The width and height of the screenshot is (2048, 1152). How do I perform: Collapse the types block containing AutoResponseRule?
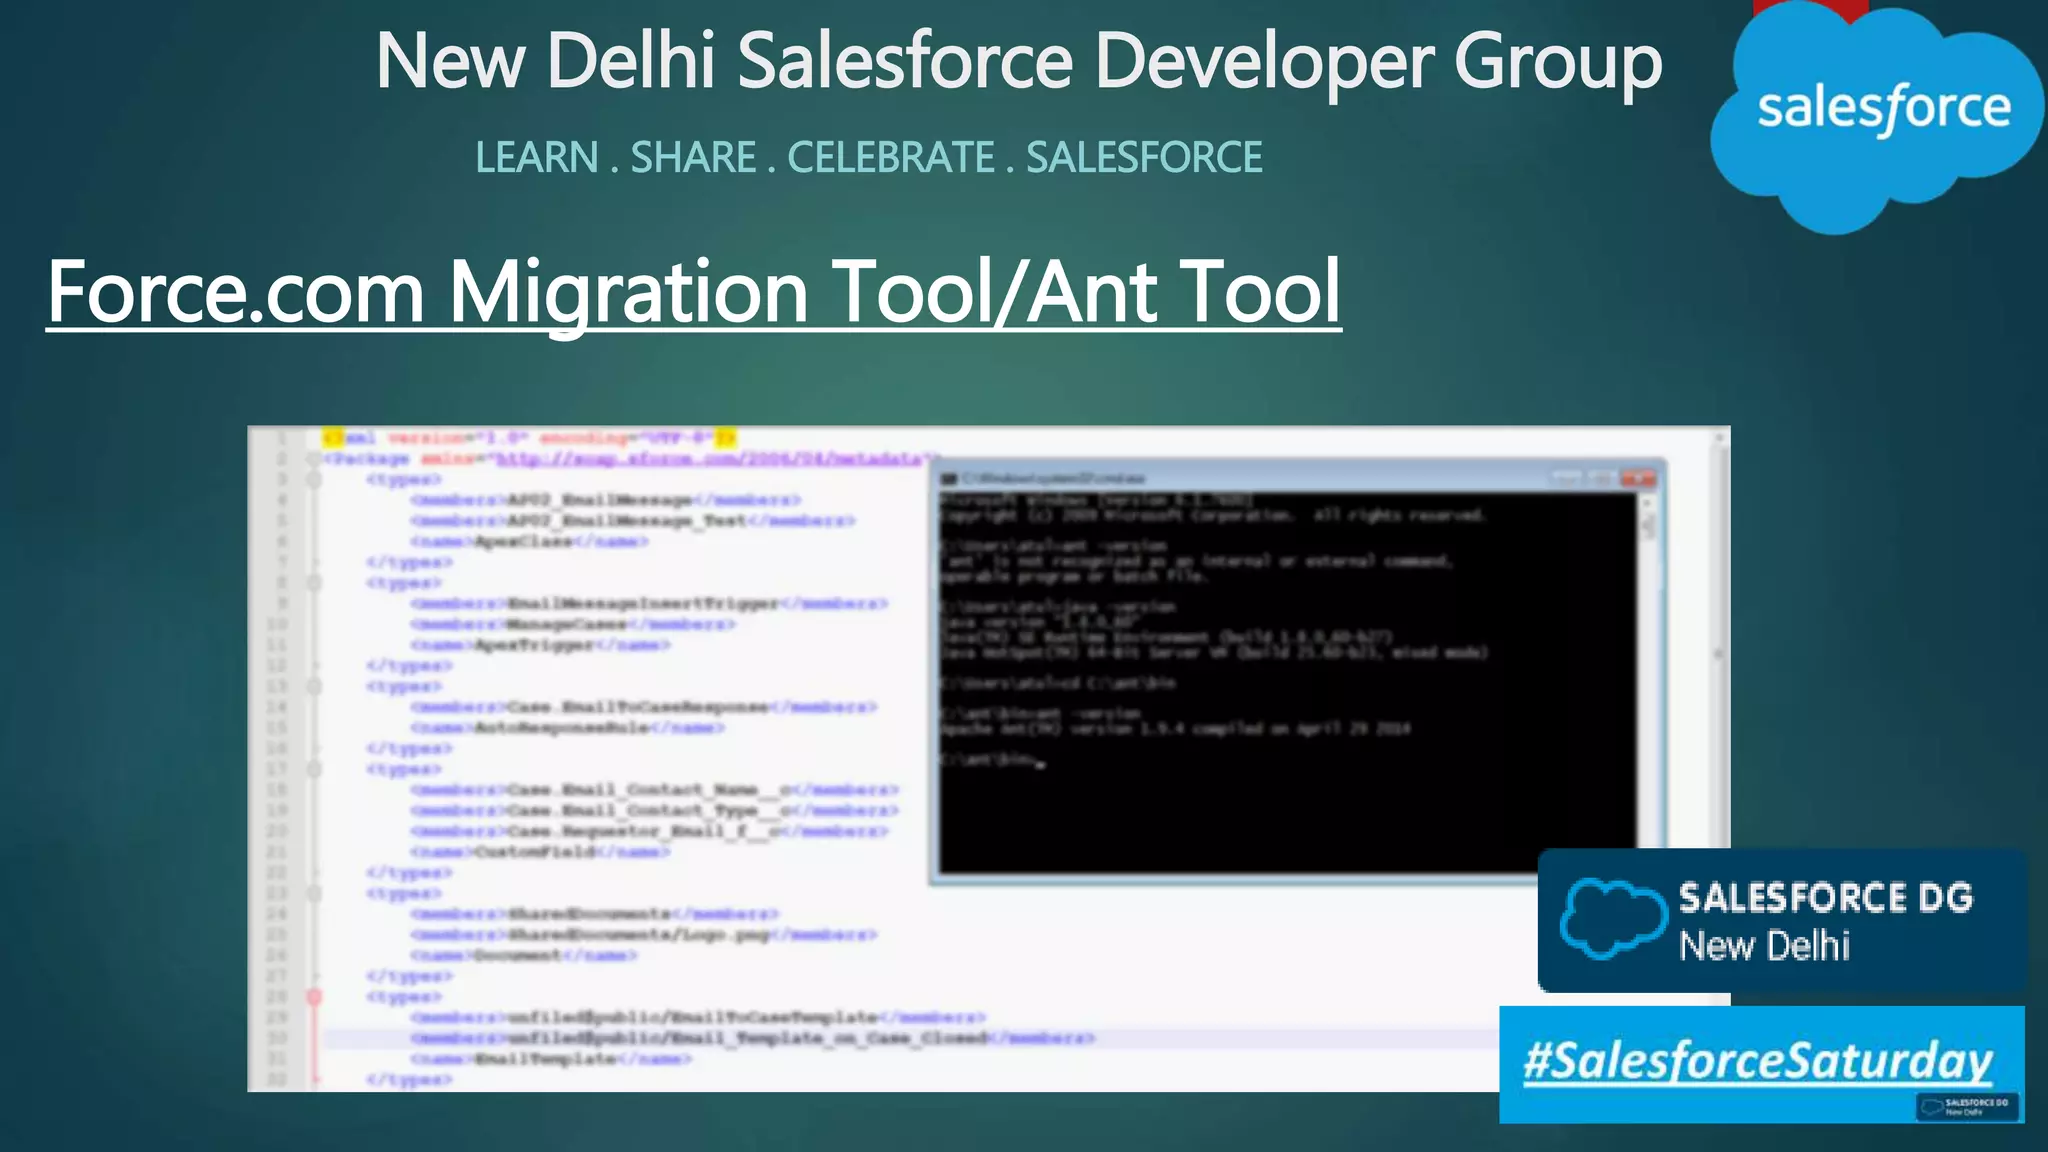point(314,687)
